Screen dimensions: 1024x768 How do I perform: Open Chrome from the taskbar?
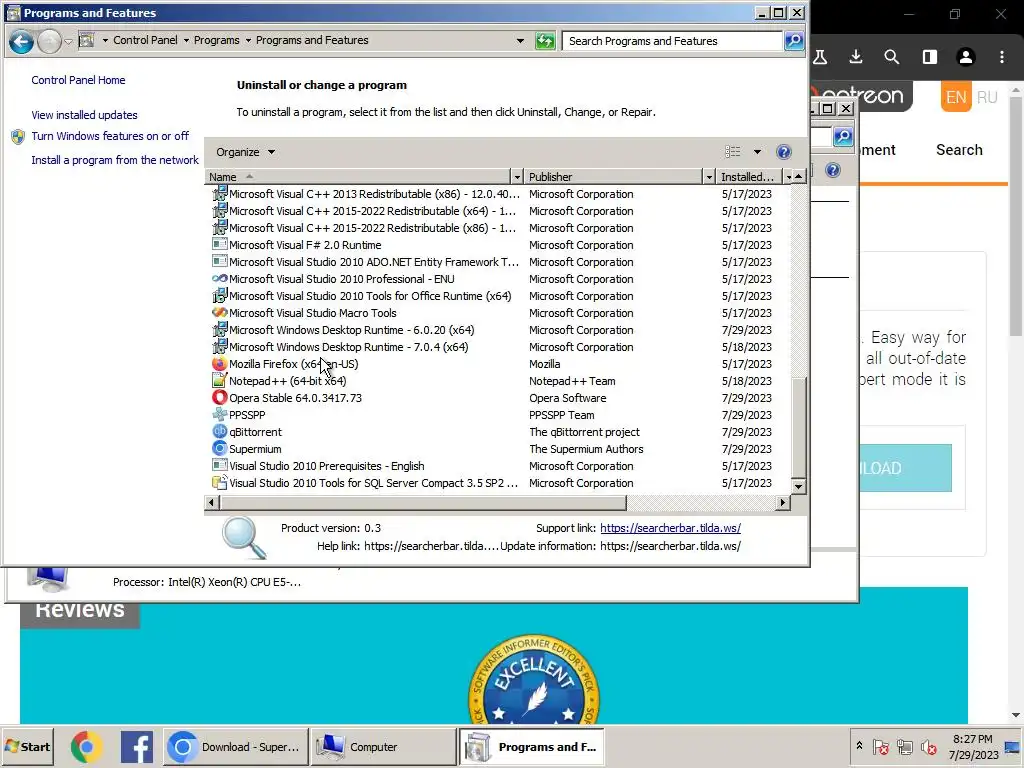point(87,747)
